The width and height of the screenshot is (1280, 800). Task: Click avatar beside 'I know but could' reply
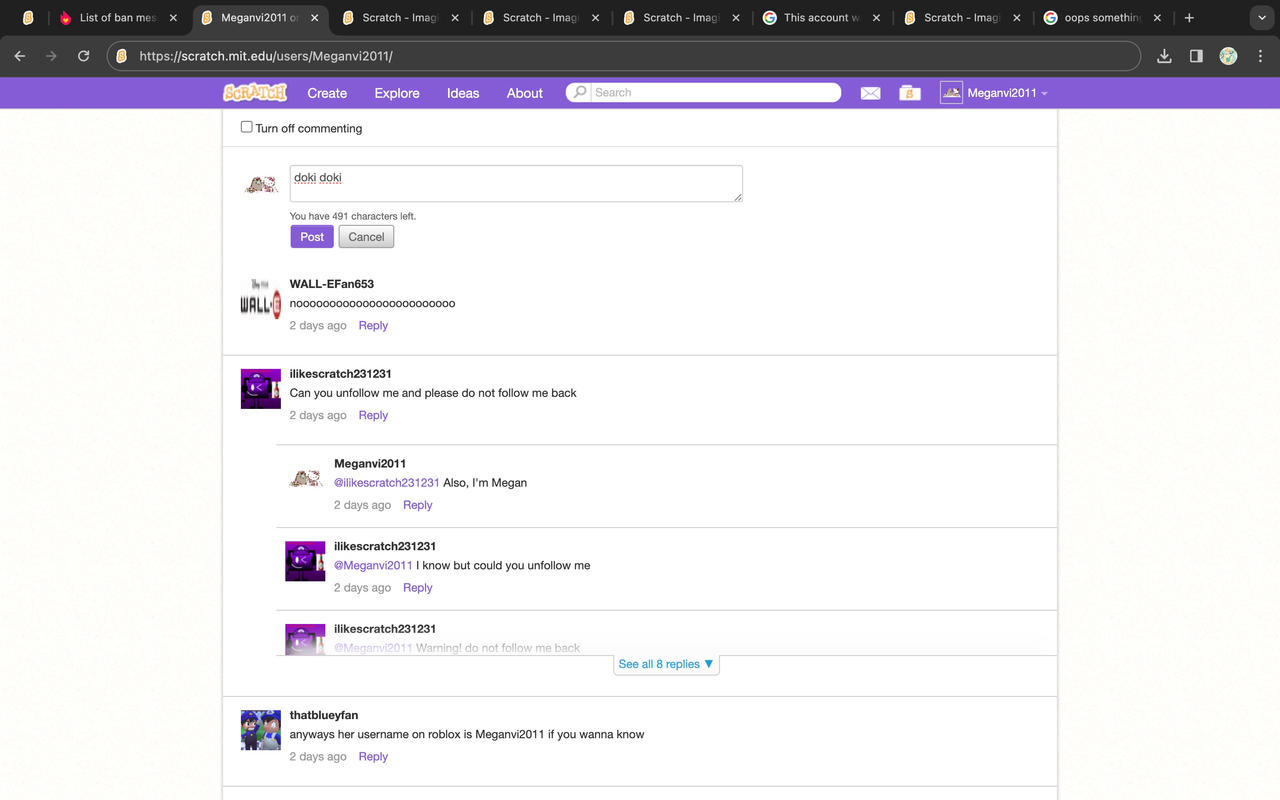tap(305, 561)
